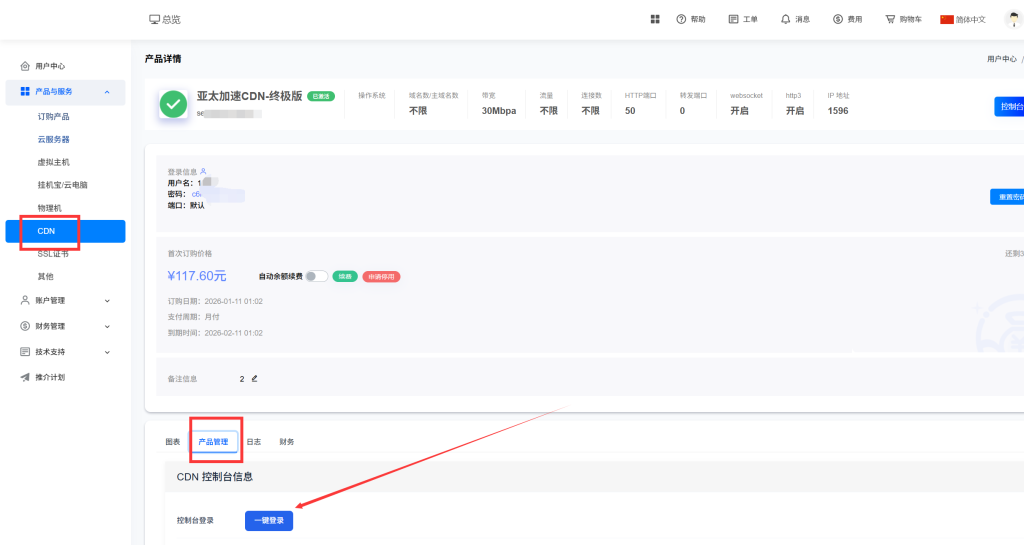Open 挂机宝/云电脑 in sidebar
Screen dimensions: 1024x545
coord(63,185)
